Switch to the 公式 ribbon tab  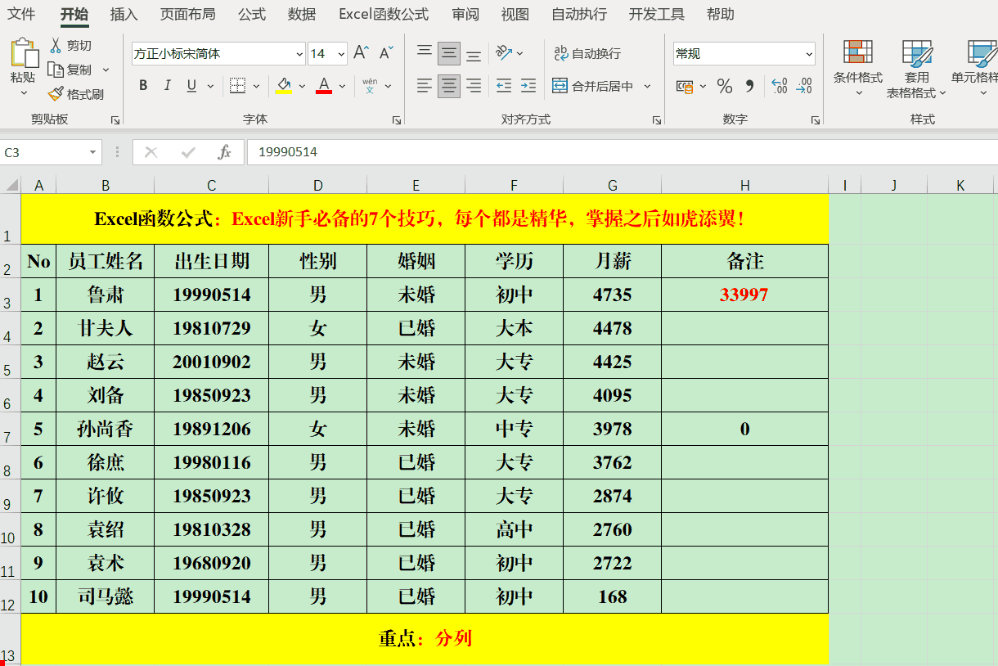pyautogui.click(x=252, y=14)
